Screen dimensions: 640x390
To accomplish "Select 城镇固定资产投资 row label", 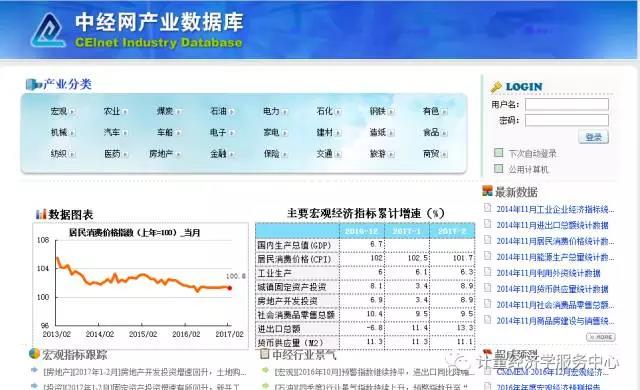I will coord(291,287).
